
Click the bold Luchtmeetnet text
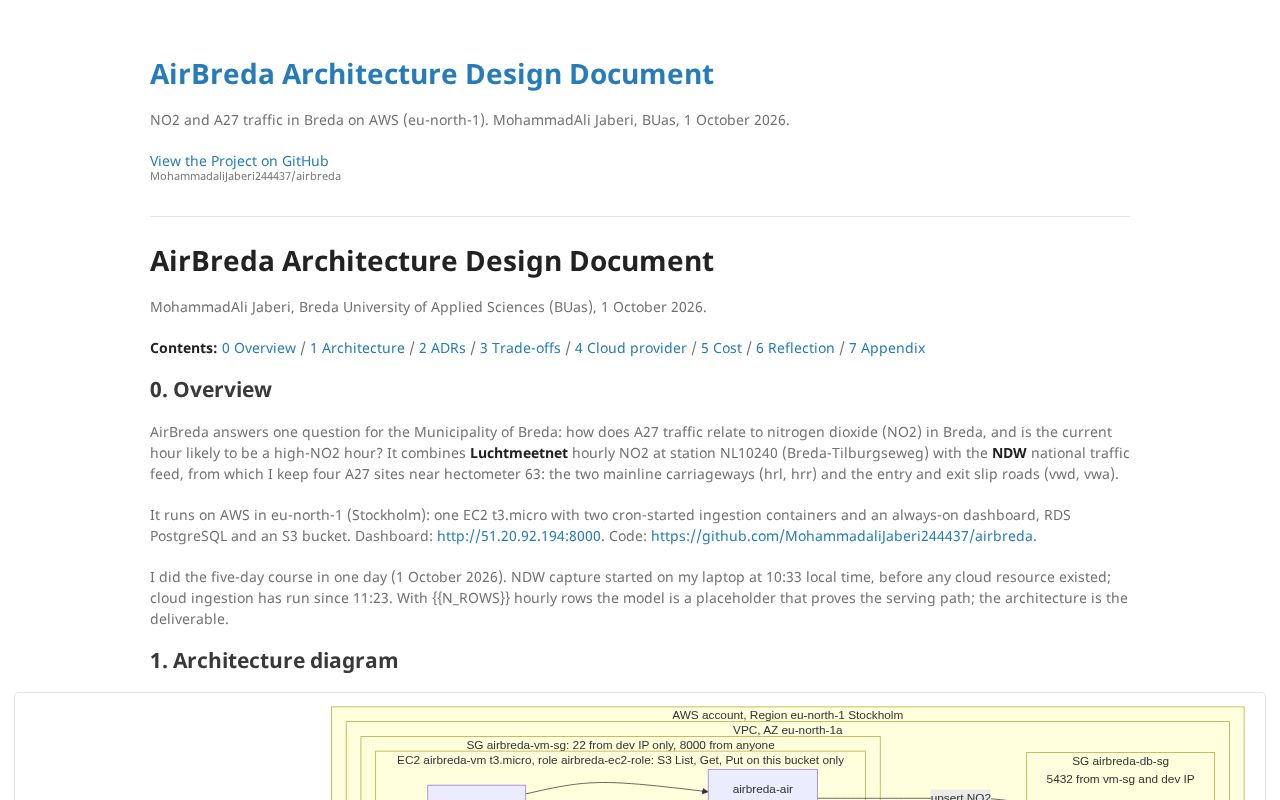point(519,453)
